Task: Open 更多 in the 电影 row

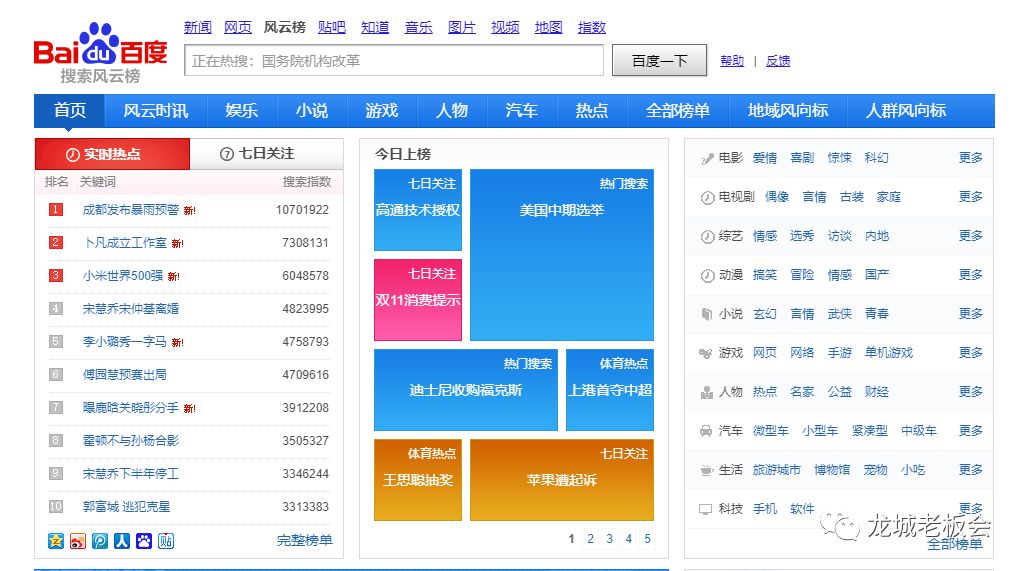Action: 971,158
